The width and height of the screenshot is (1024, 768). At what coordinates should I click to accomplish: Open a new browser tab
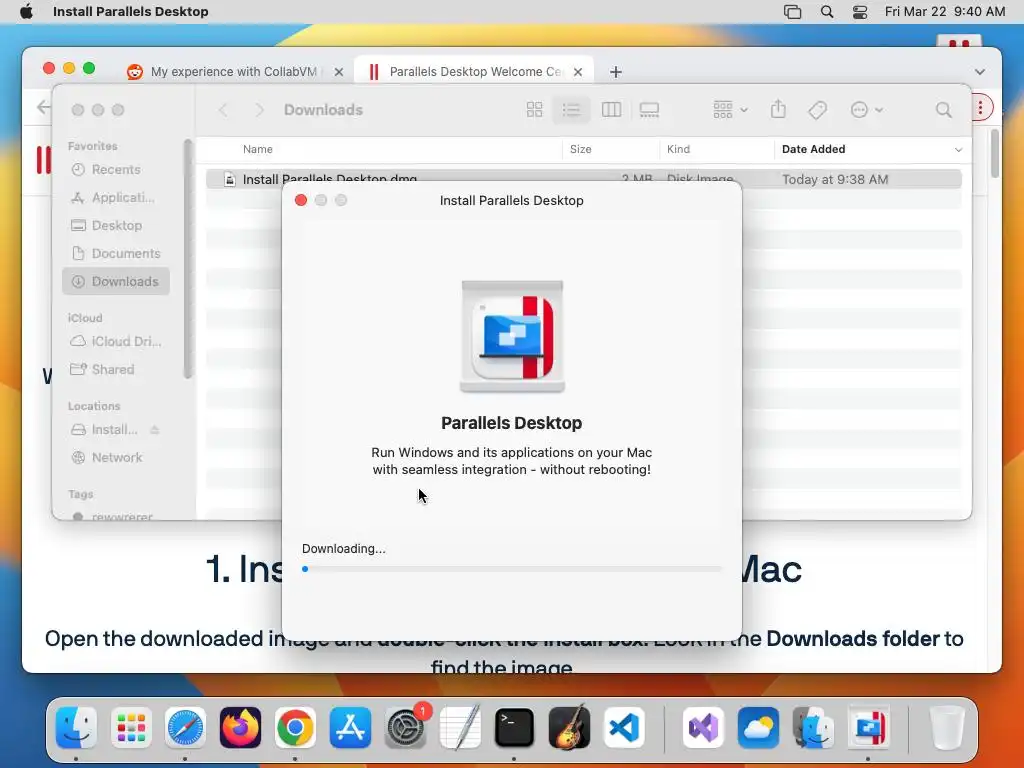point(615,72)
